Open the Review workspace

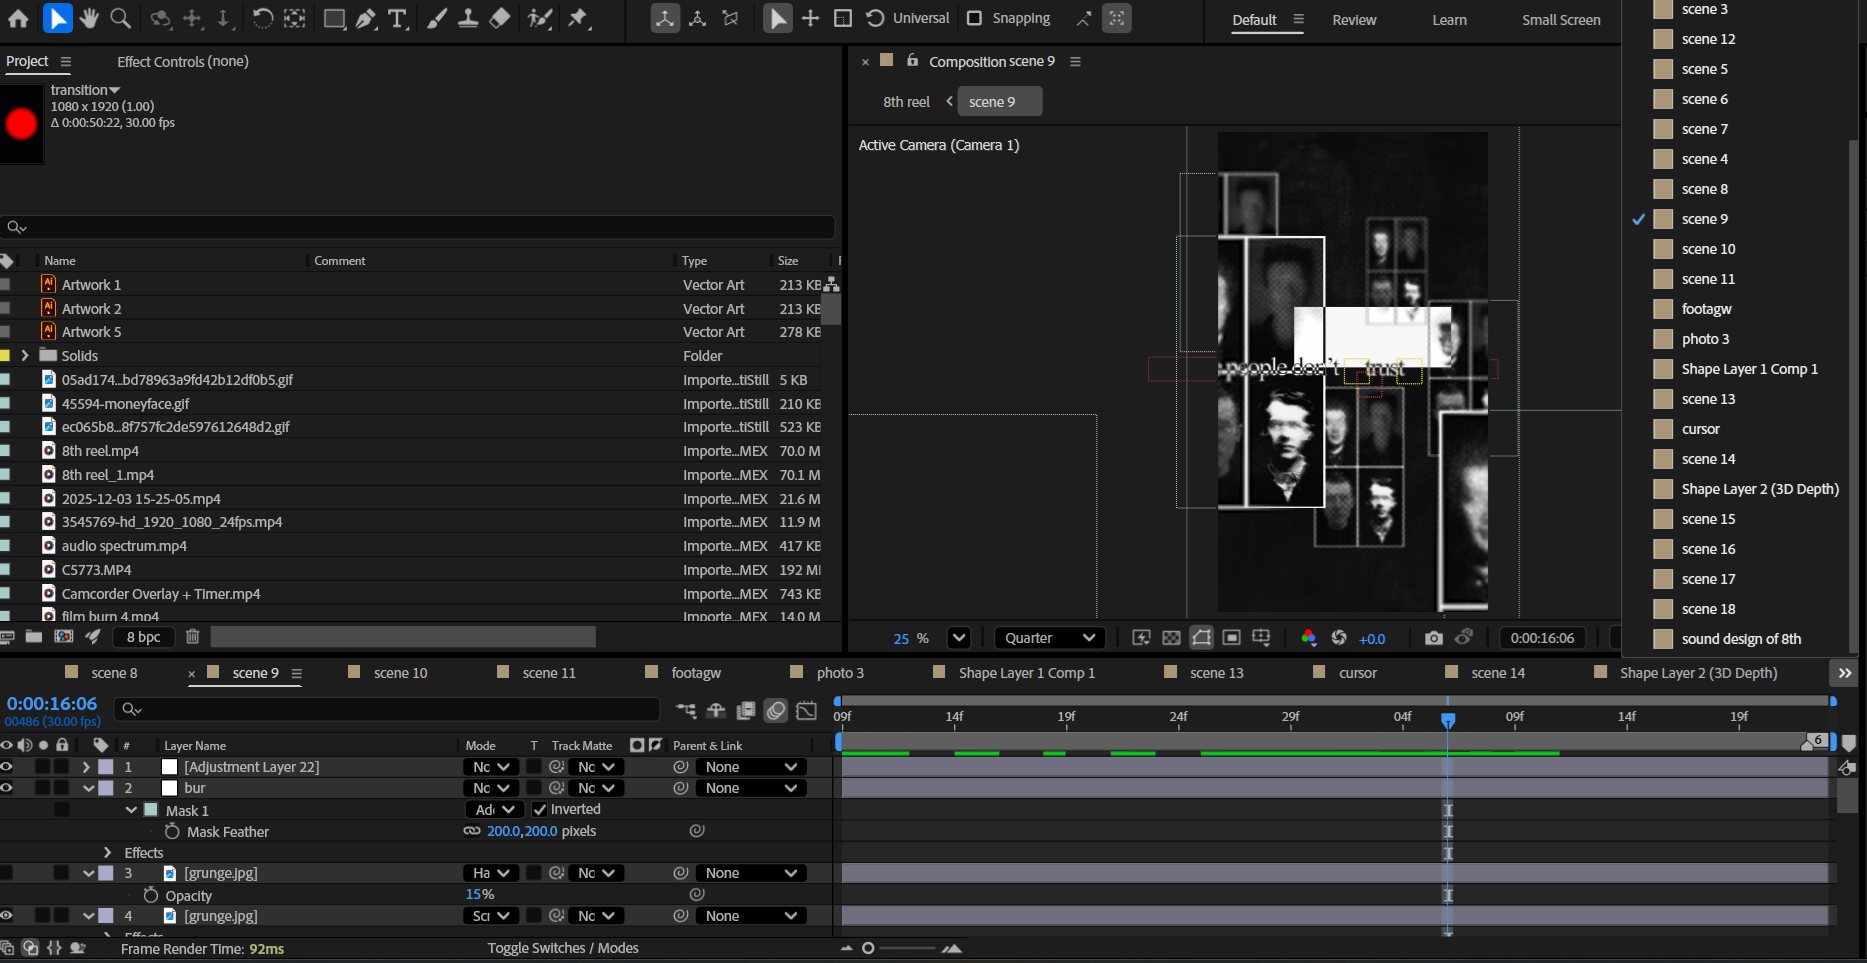tap(1354, 20)
